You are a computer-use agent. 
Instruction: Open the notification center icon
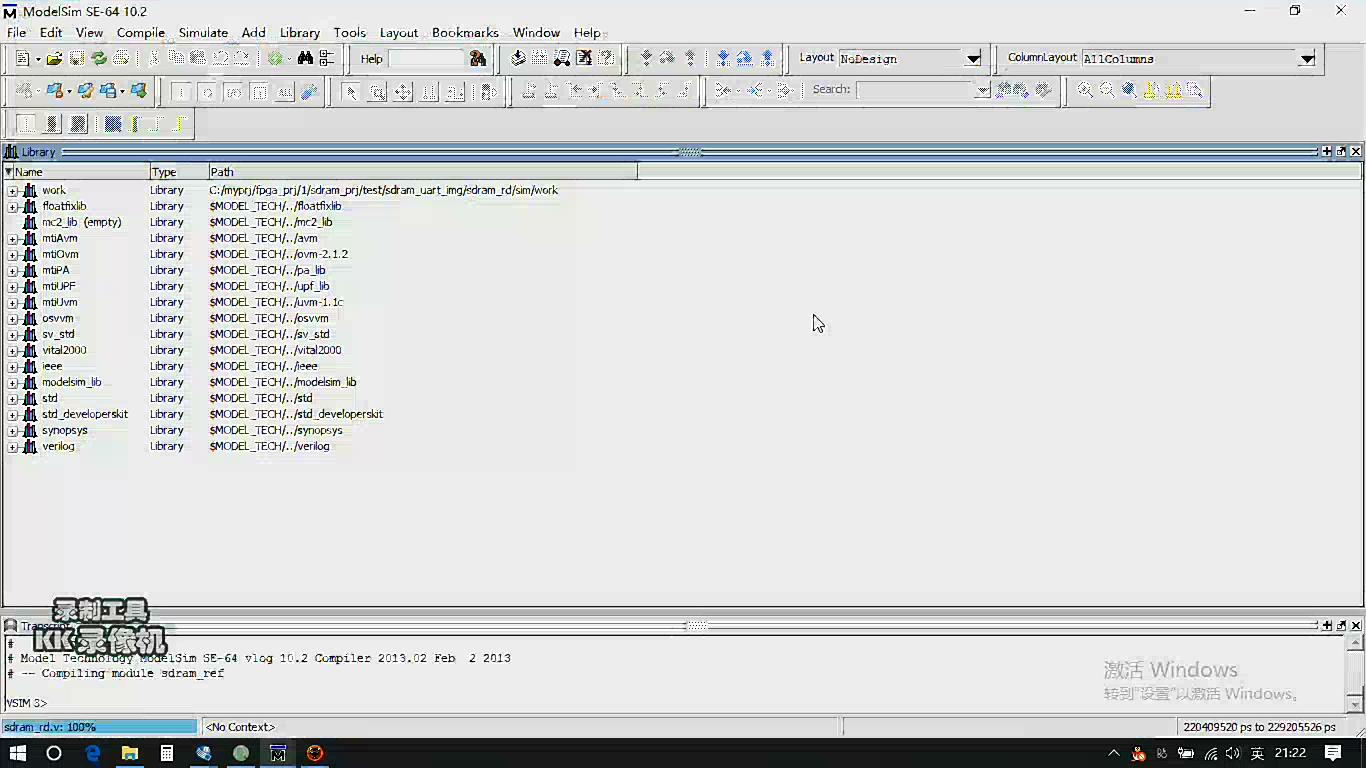(x=1333, y=753)
